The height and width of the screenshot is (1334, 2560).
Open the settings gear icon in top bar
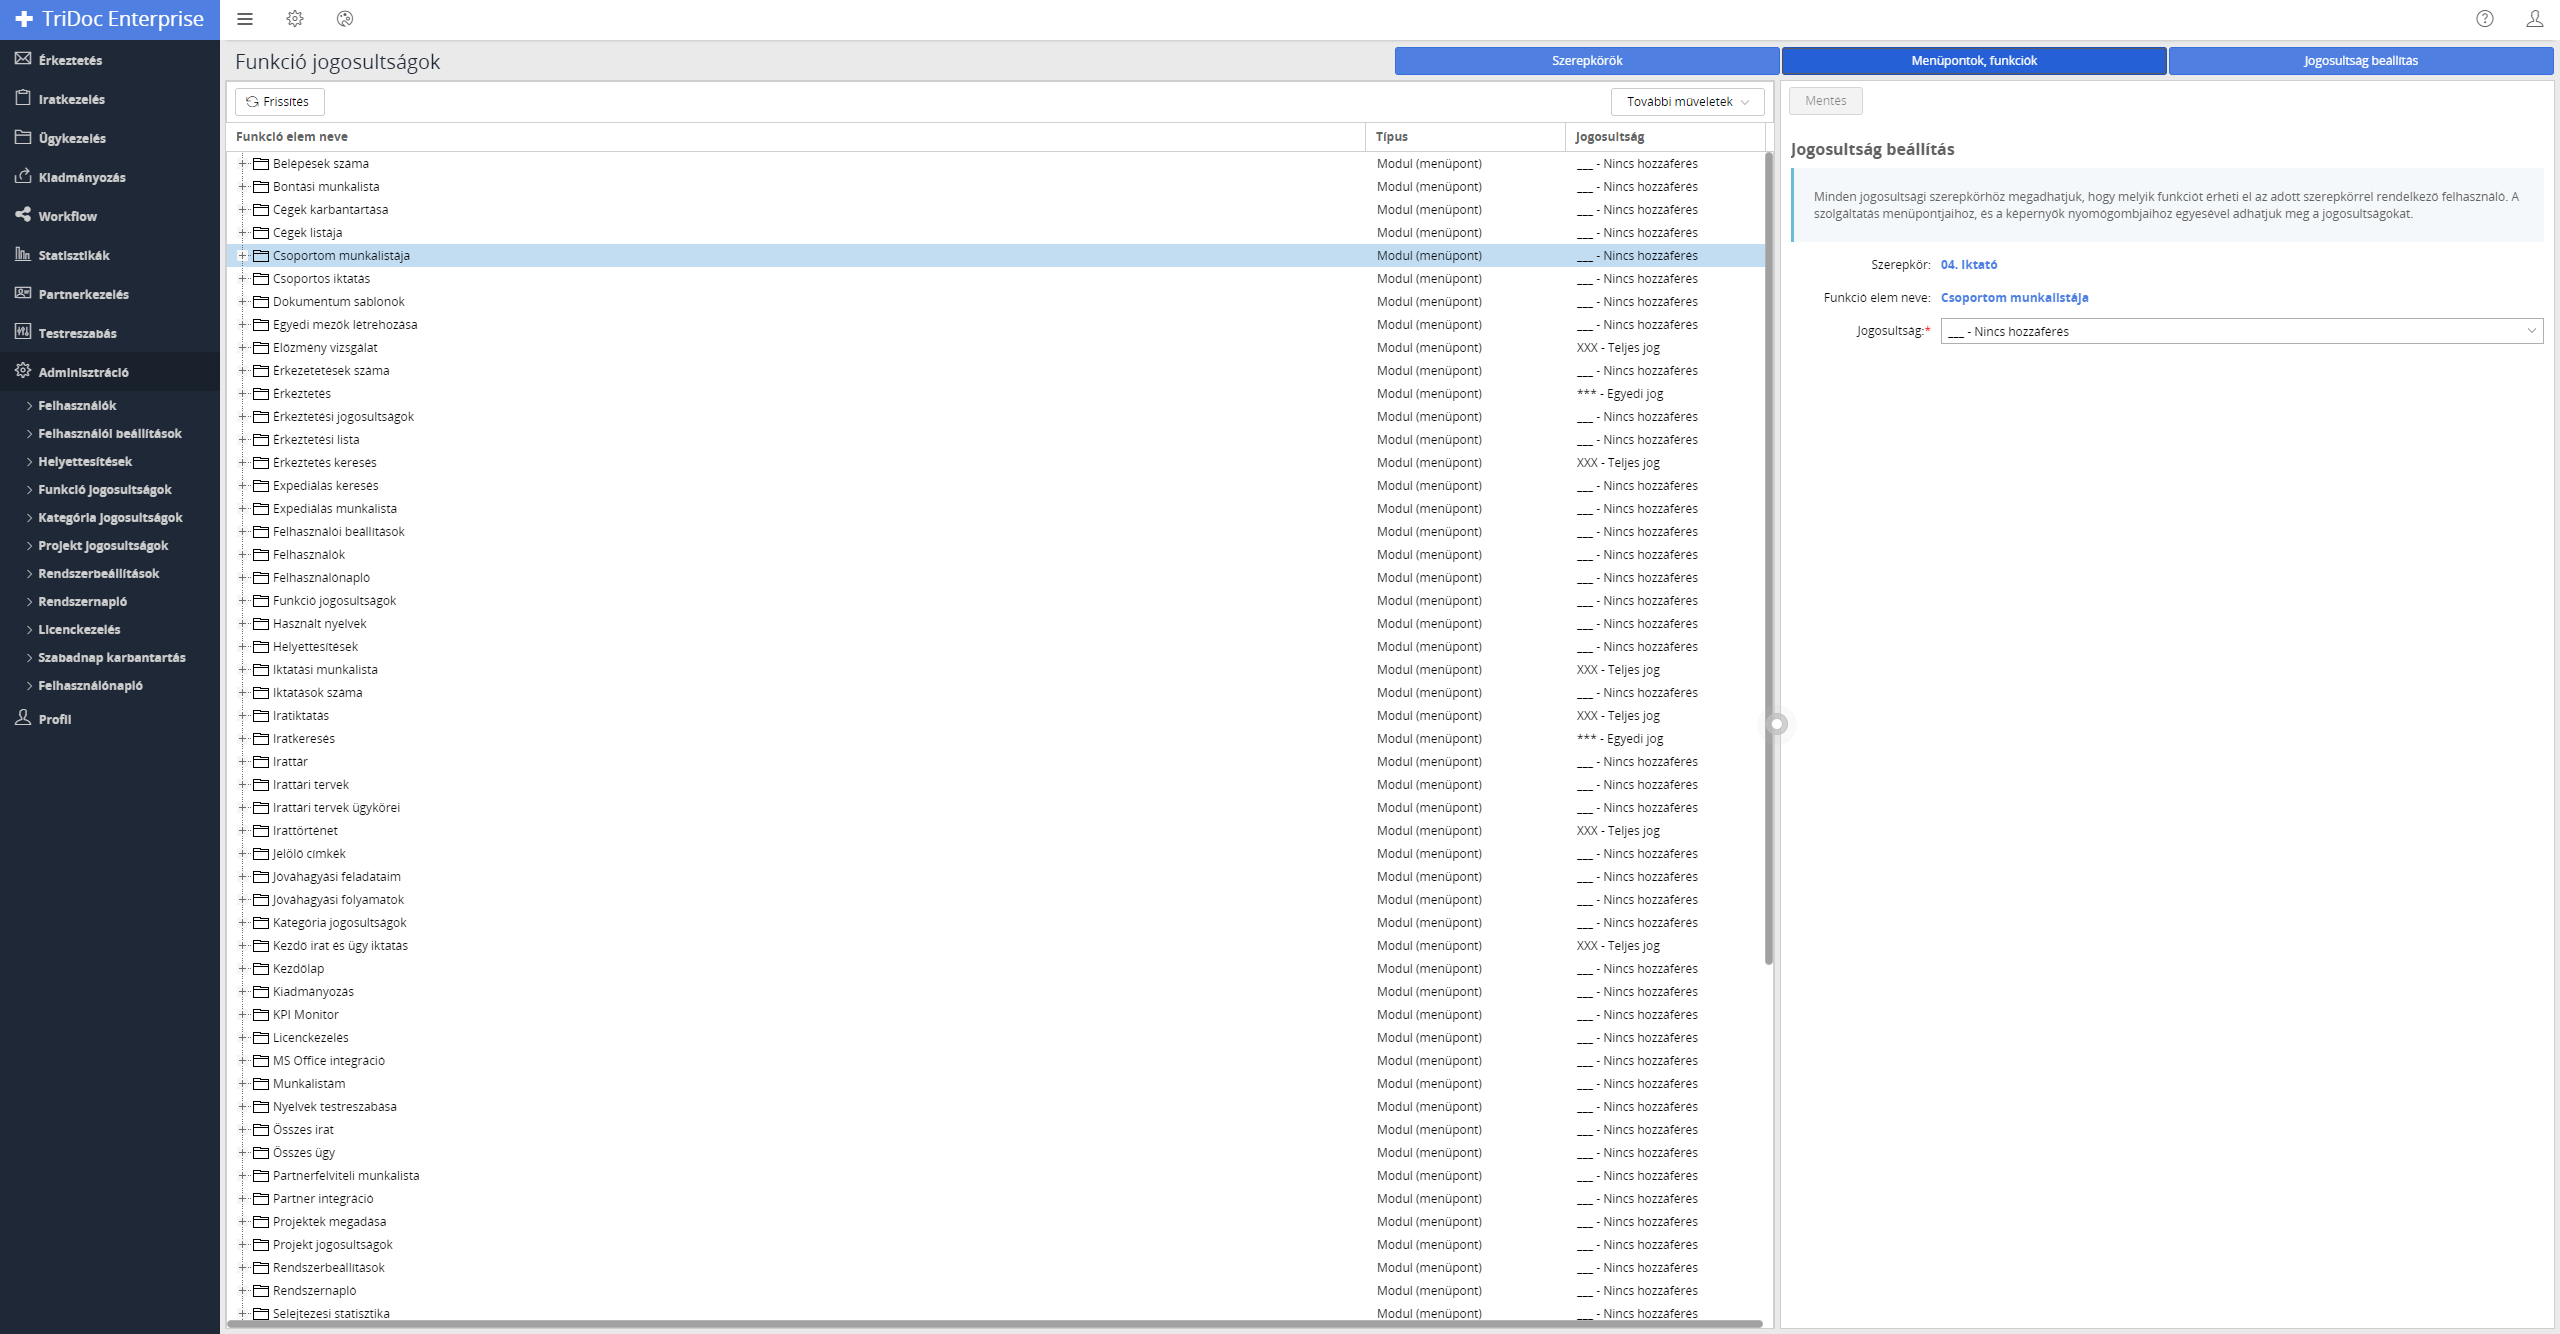tap(295, 19)
